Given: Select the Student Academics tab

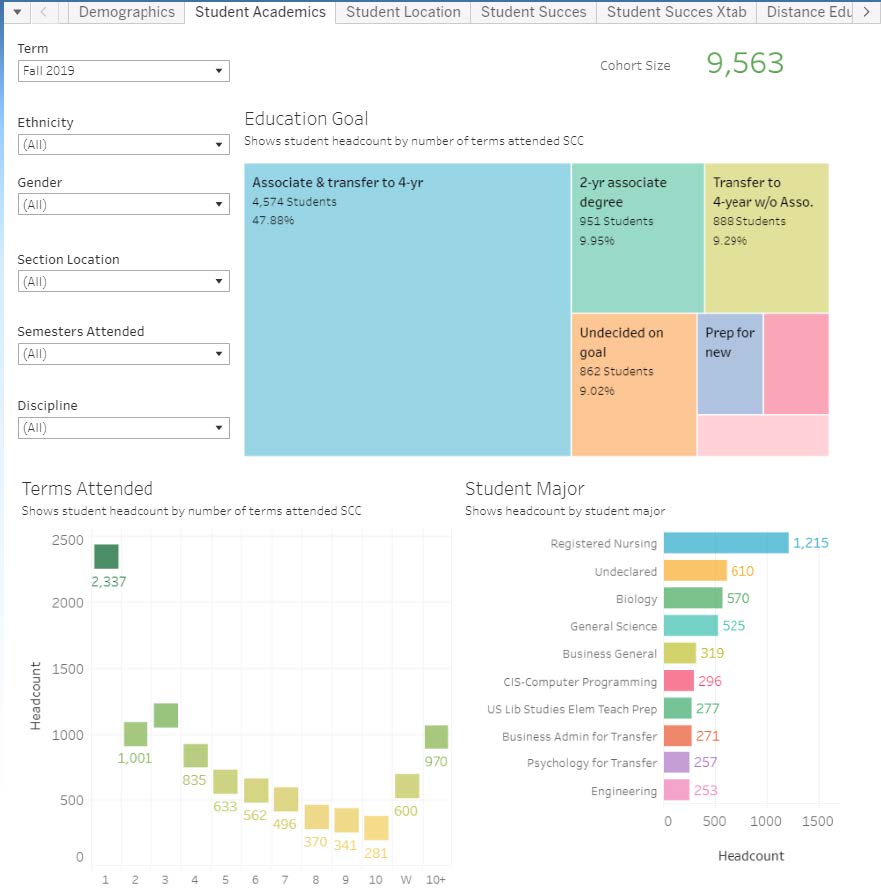Looking at the screenshot, I should (x=260, y=12).
